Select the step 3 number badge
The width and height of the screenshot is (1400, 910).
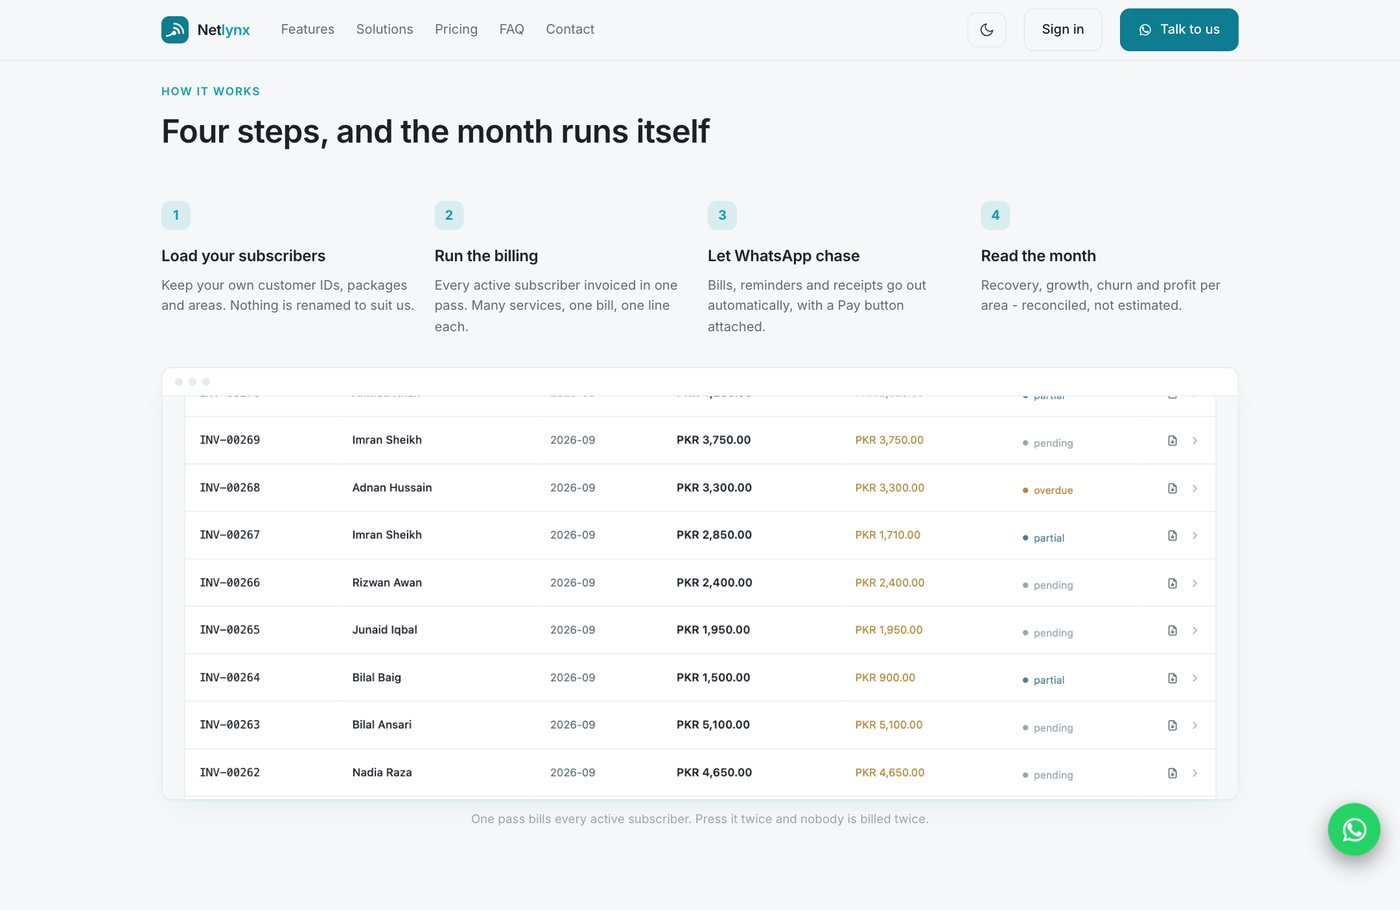click(722, 215)
